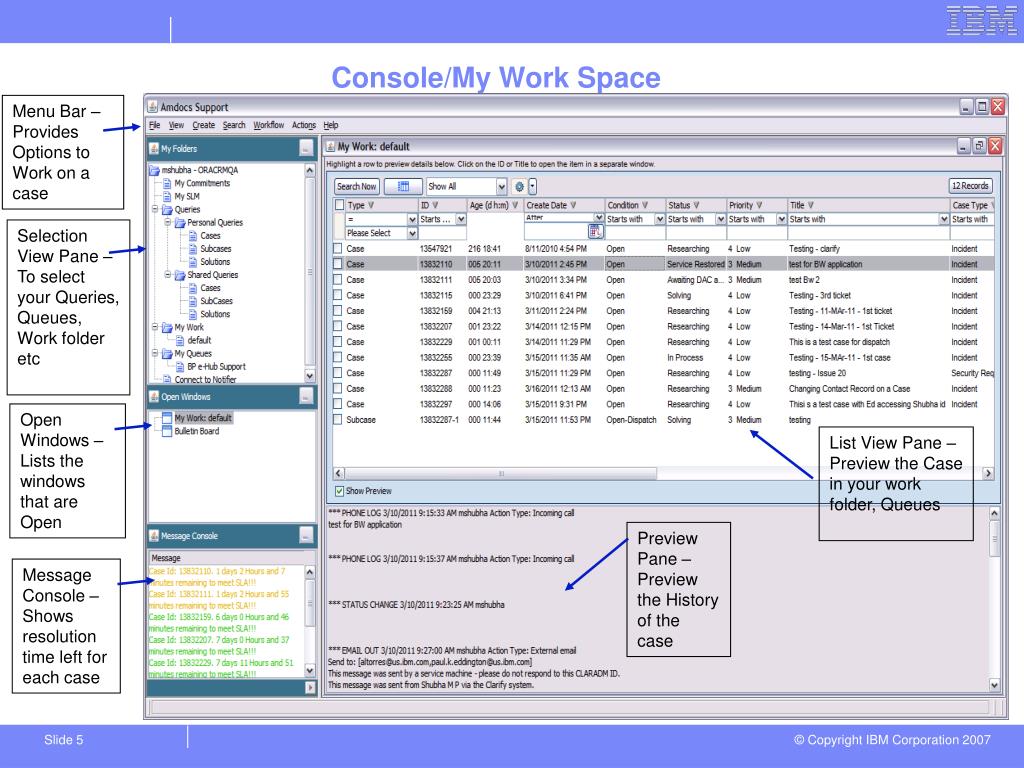Screen dimensions: 1024x768
Task: Click My Commitments document icon
Action: [167, 184]
